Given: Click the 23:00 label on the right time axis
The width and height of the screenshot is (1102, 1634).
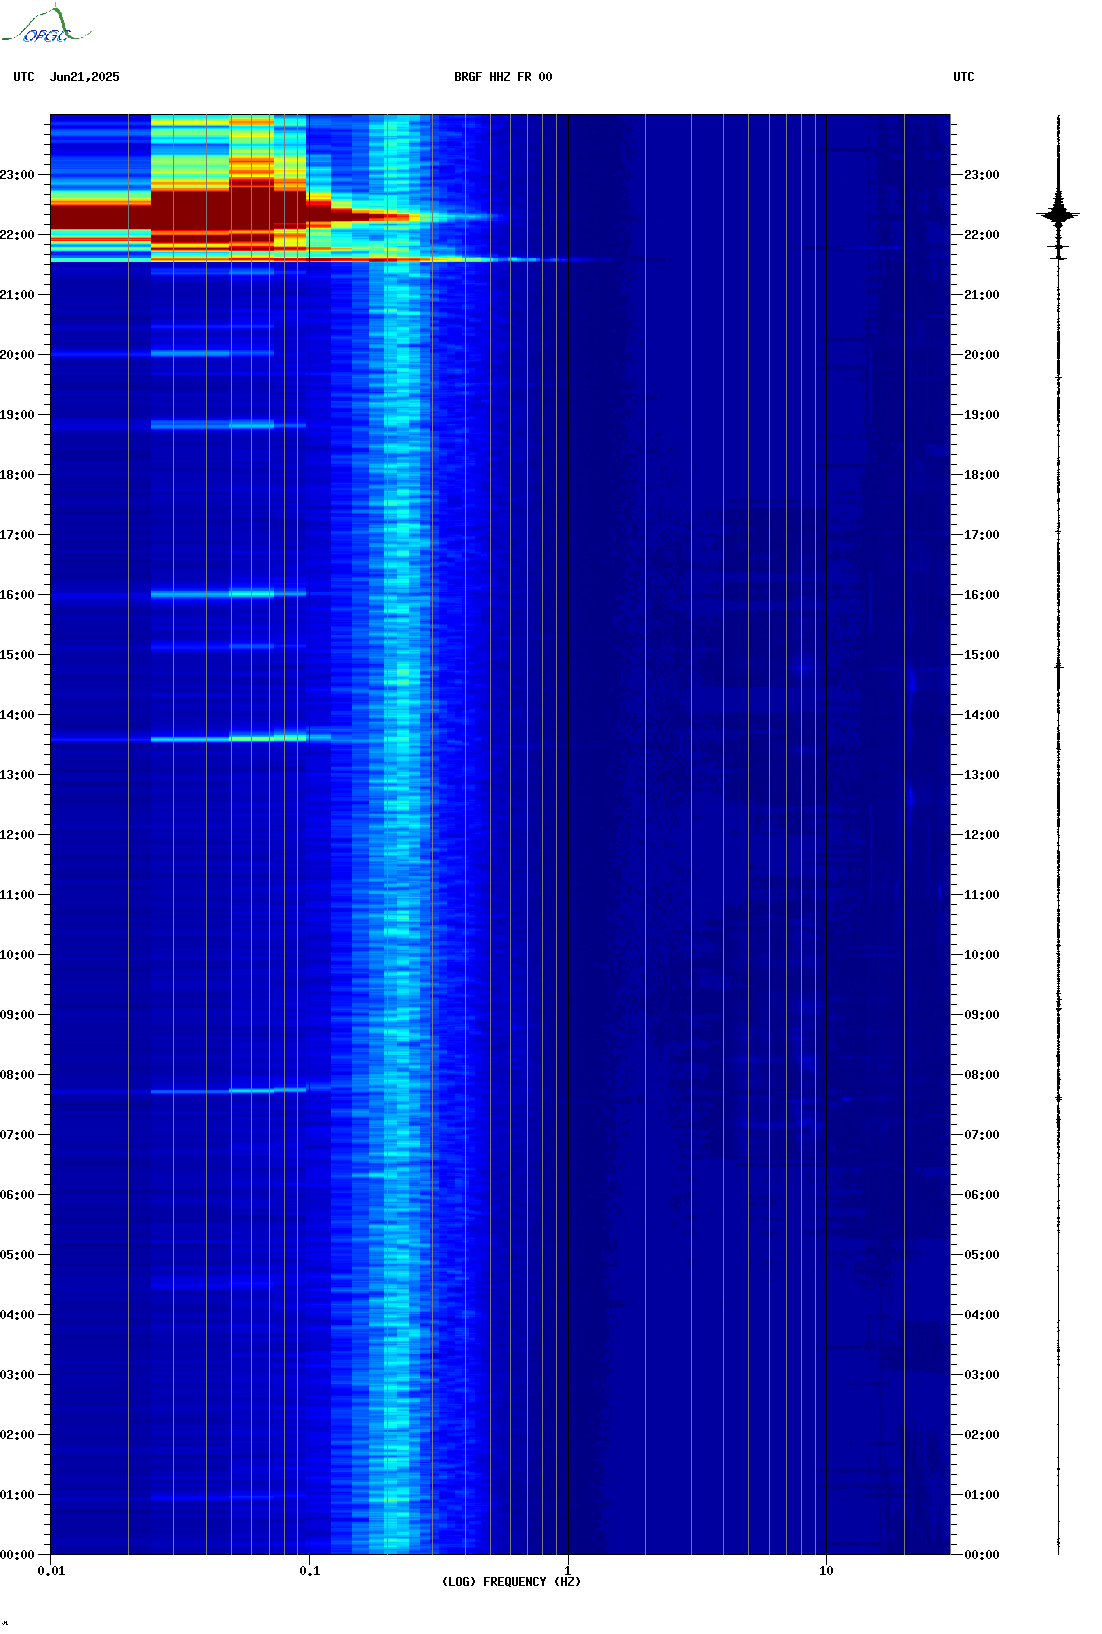Looking at the screenshot, I should tap(981, 175).
